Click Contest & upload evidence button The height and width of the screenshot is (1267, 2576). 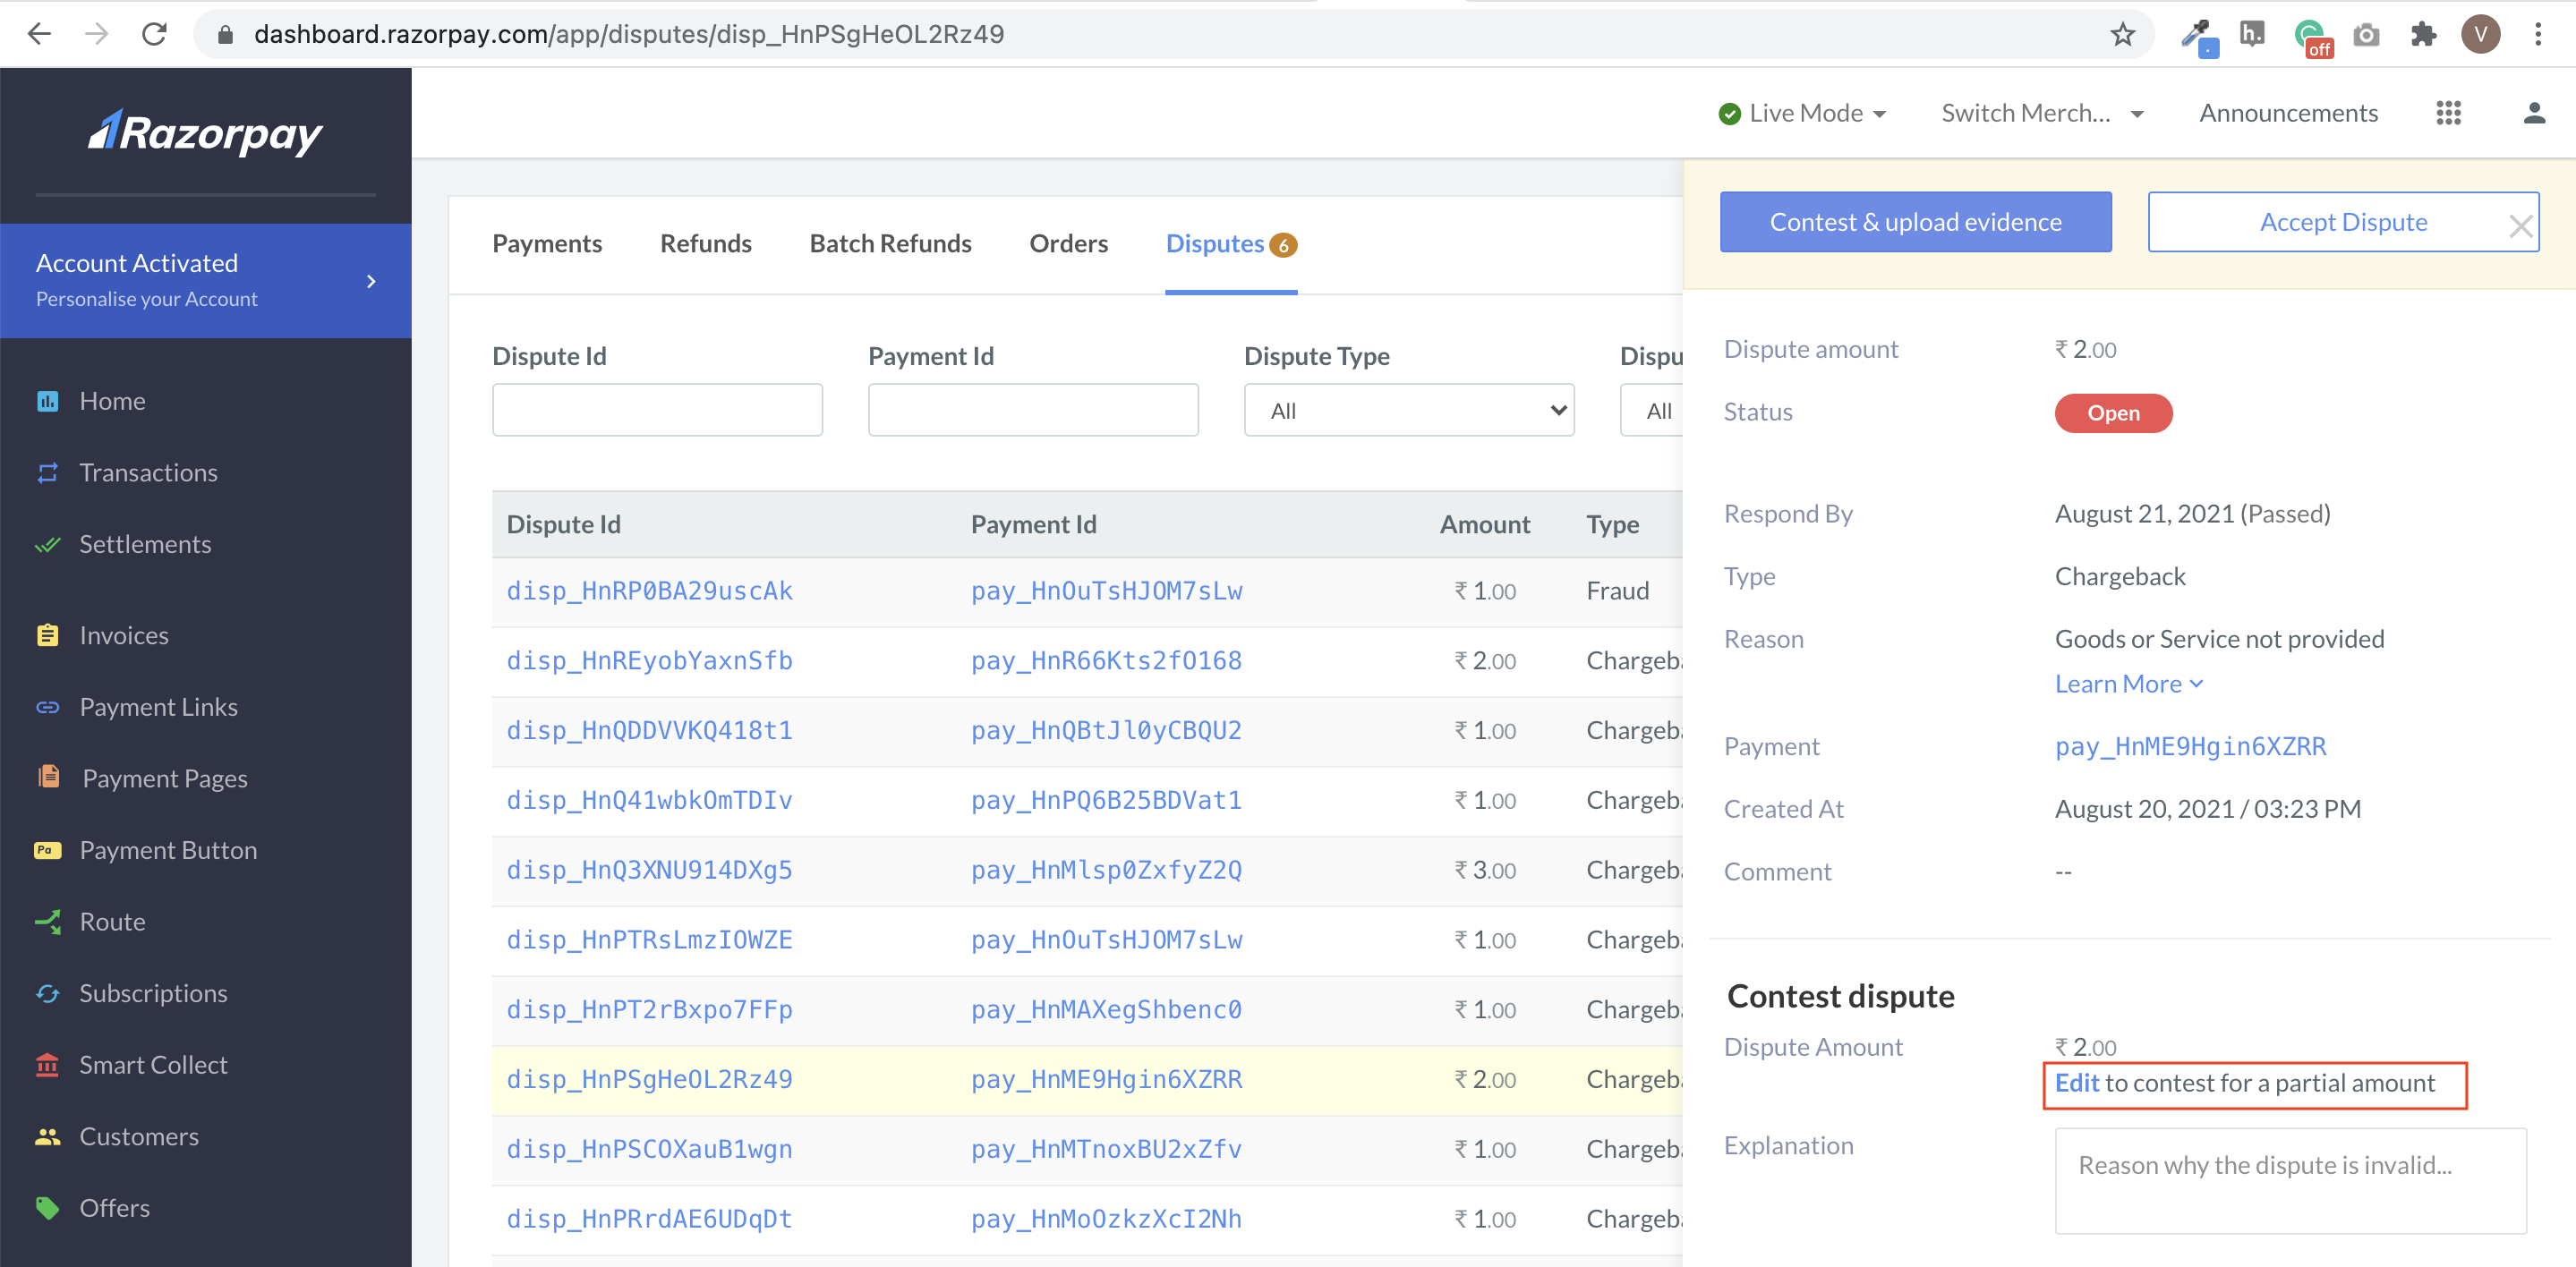click(x=1915, y=222)
